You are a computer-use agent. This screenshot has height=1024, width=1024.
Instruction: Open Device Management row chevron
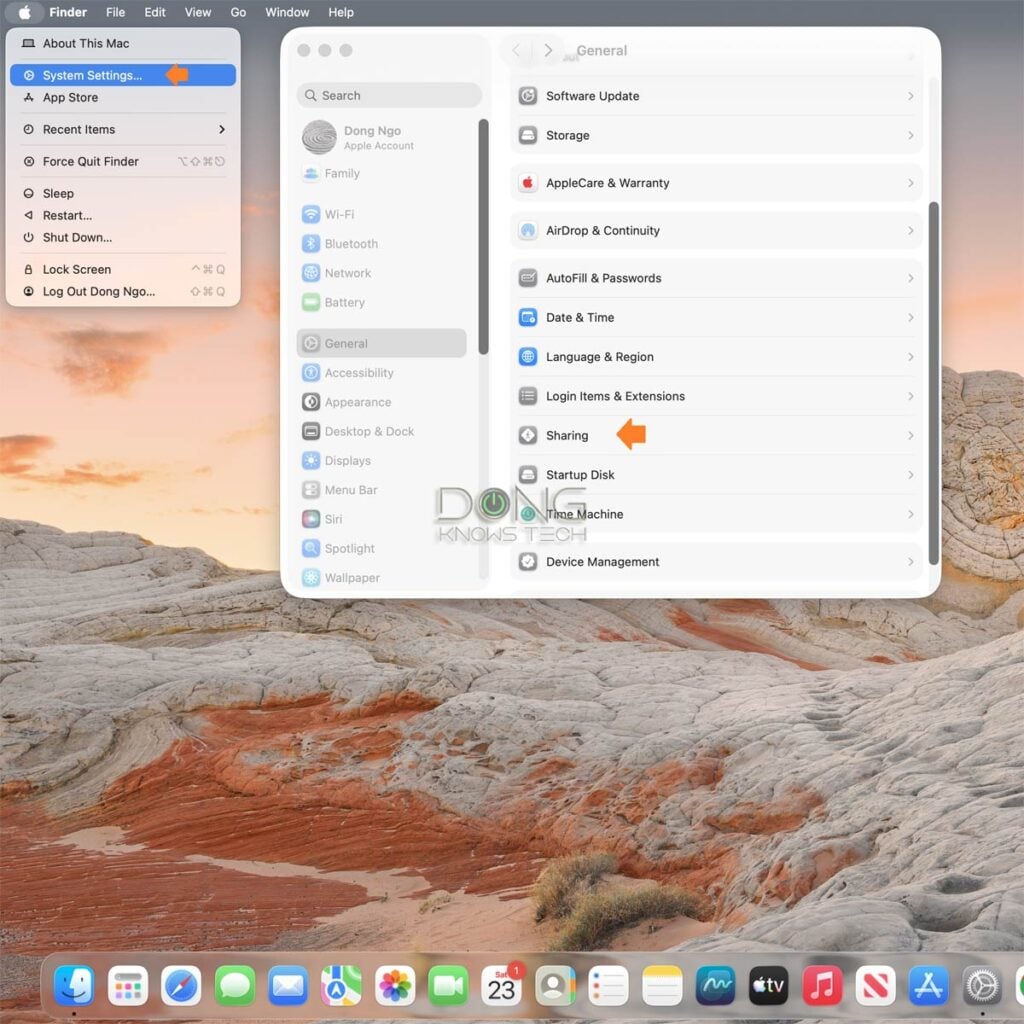910,562
